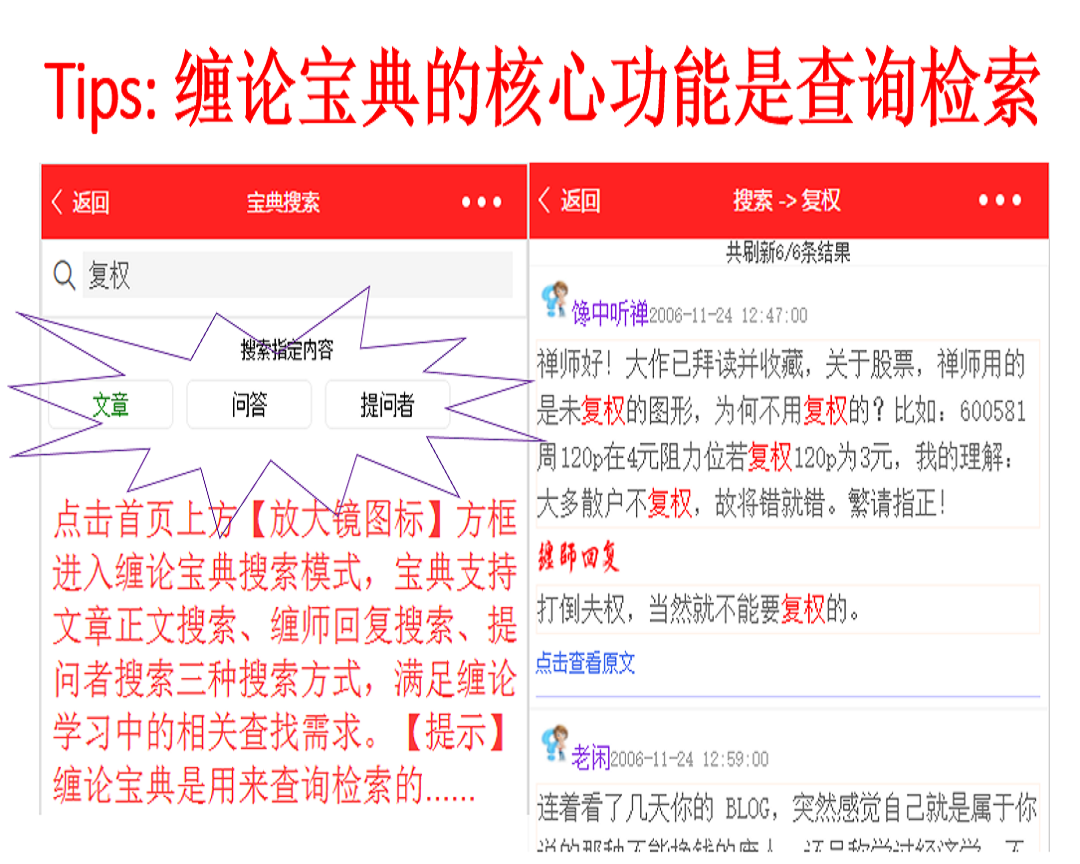This screenshot has height=864, width=1080.
Task: Focus the search field containing 复权
Action: pos(297,275)
